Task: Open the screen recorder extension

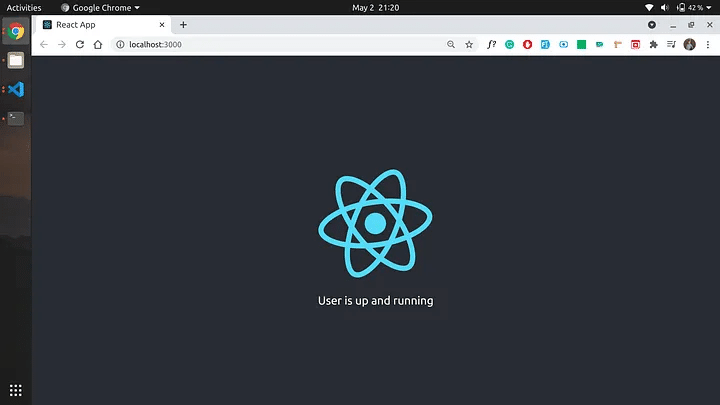Action: [x=563, y=45]
